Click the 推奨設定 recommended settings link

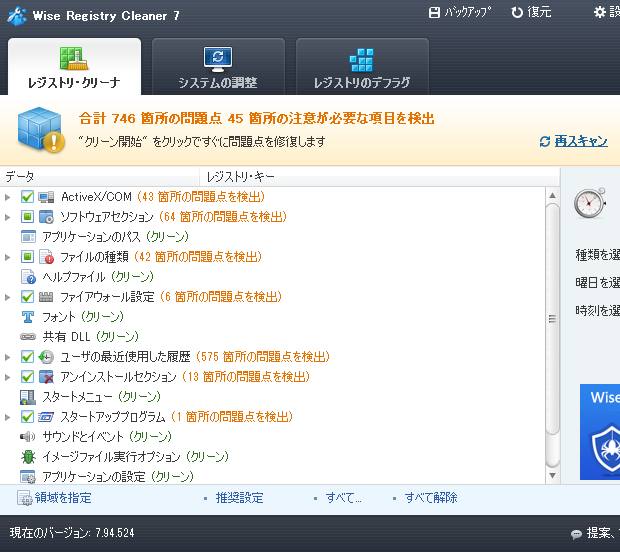[239, 497]
